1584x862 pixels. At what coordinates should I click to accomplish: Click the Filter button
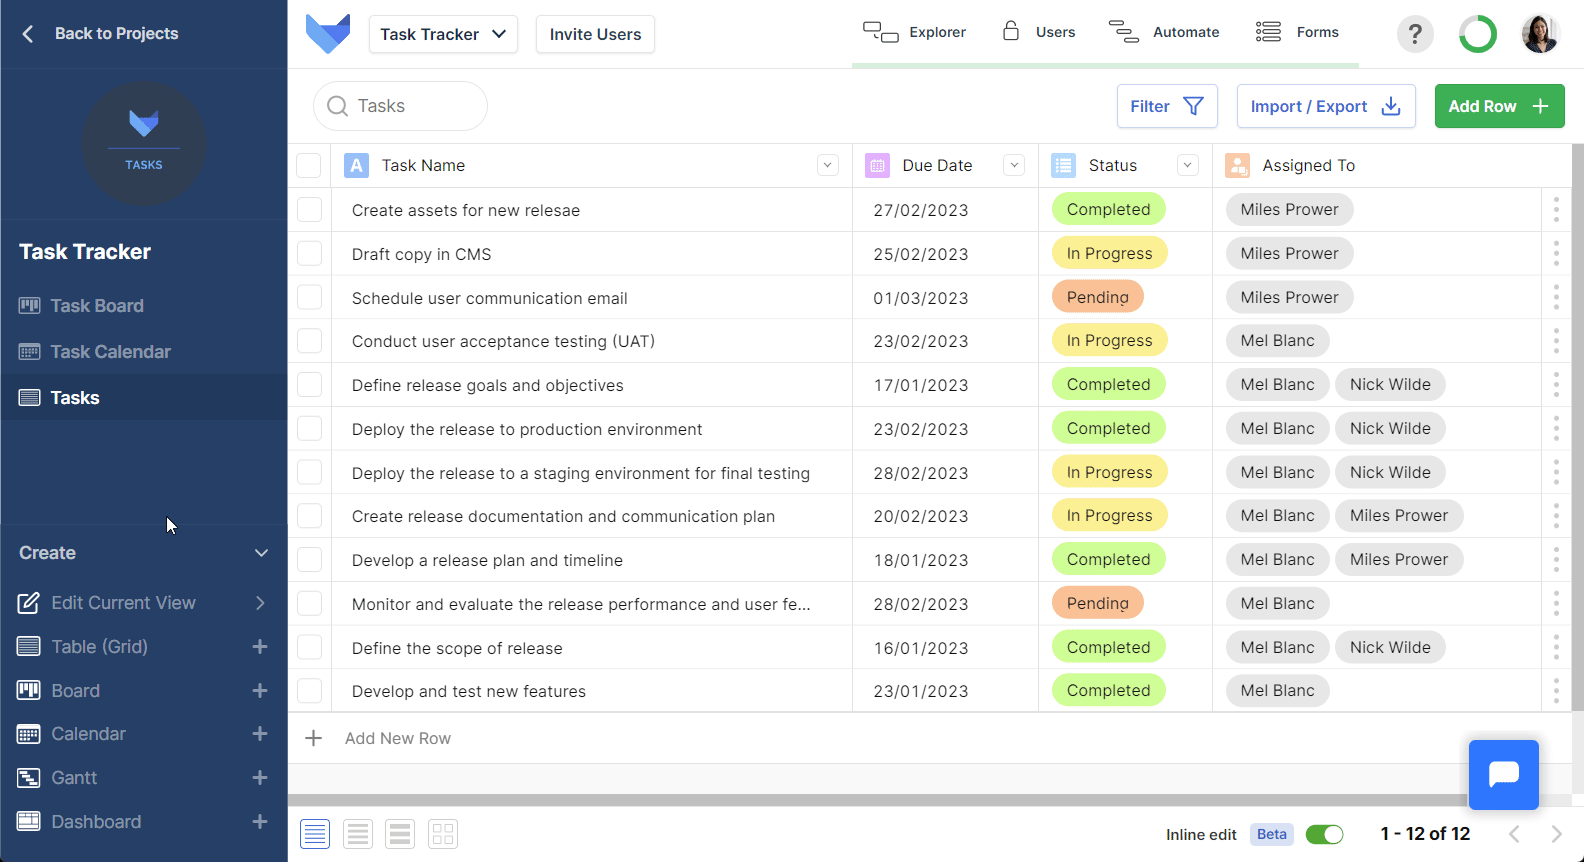1167,106
